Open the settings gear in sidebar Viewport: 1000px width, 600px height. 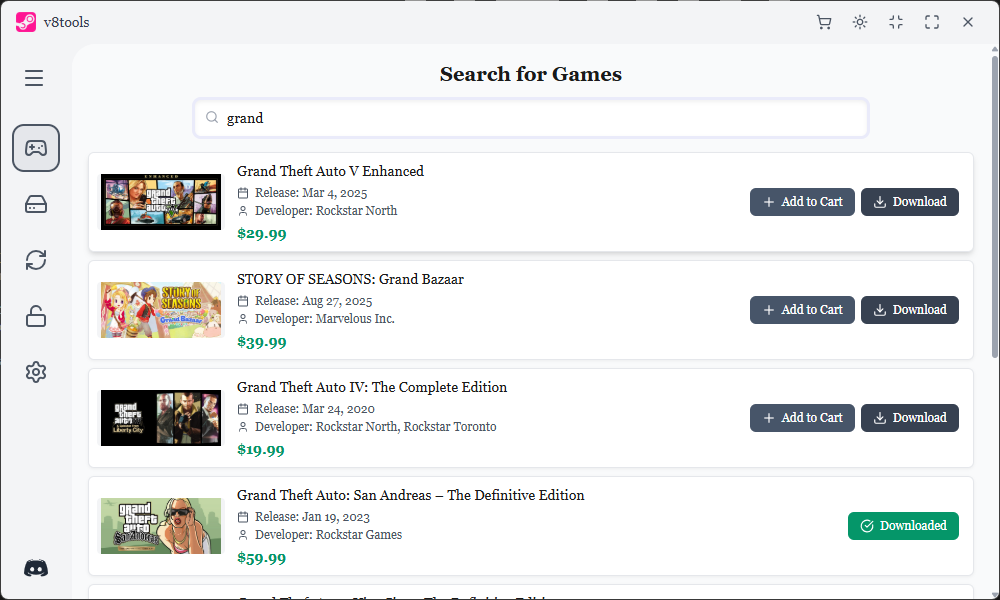36,371
